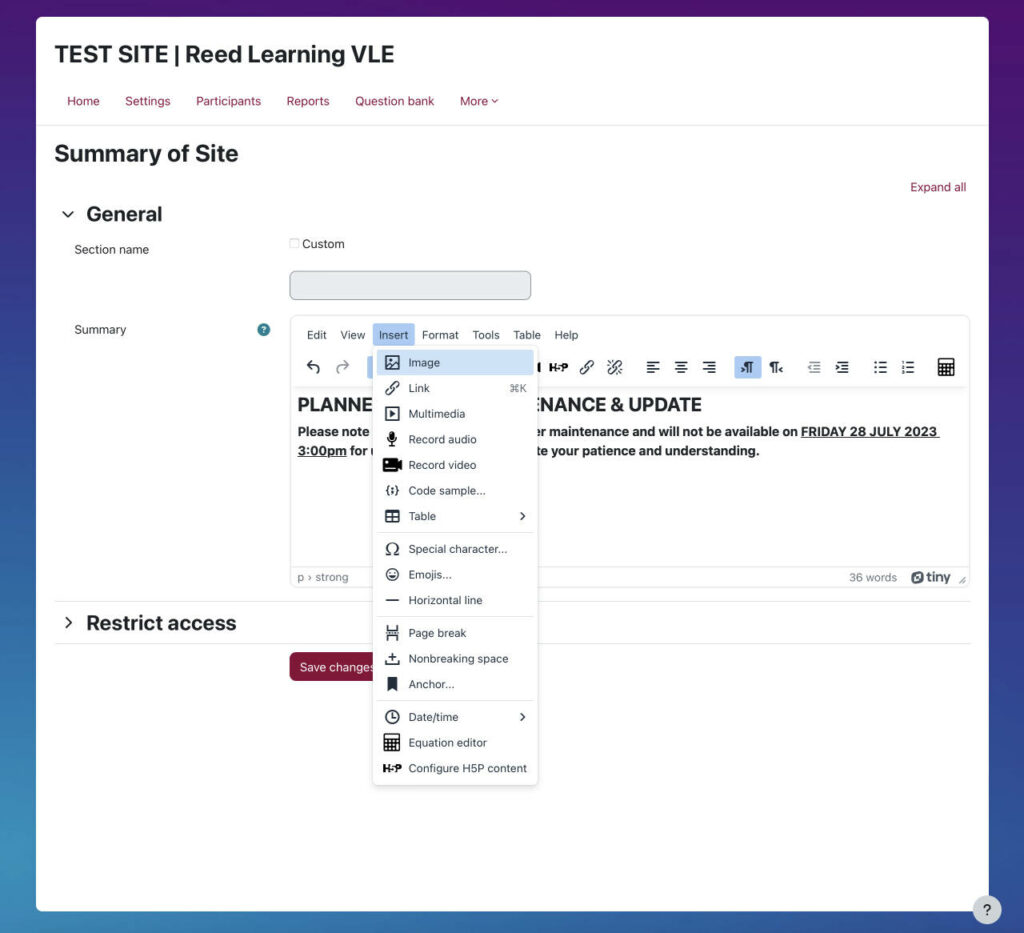The height and width of the screenshot is (933, 1024).
Task: Open the H5P insert icon
Action: [559, 367]
